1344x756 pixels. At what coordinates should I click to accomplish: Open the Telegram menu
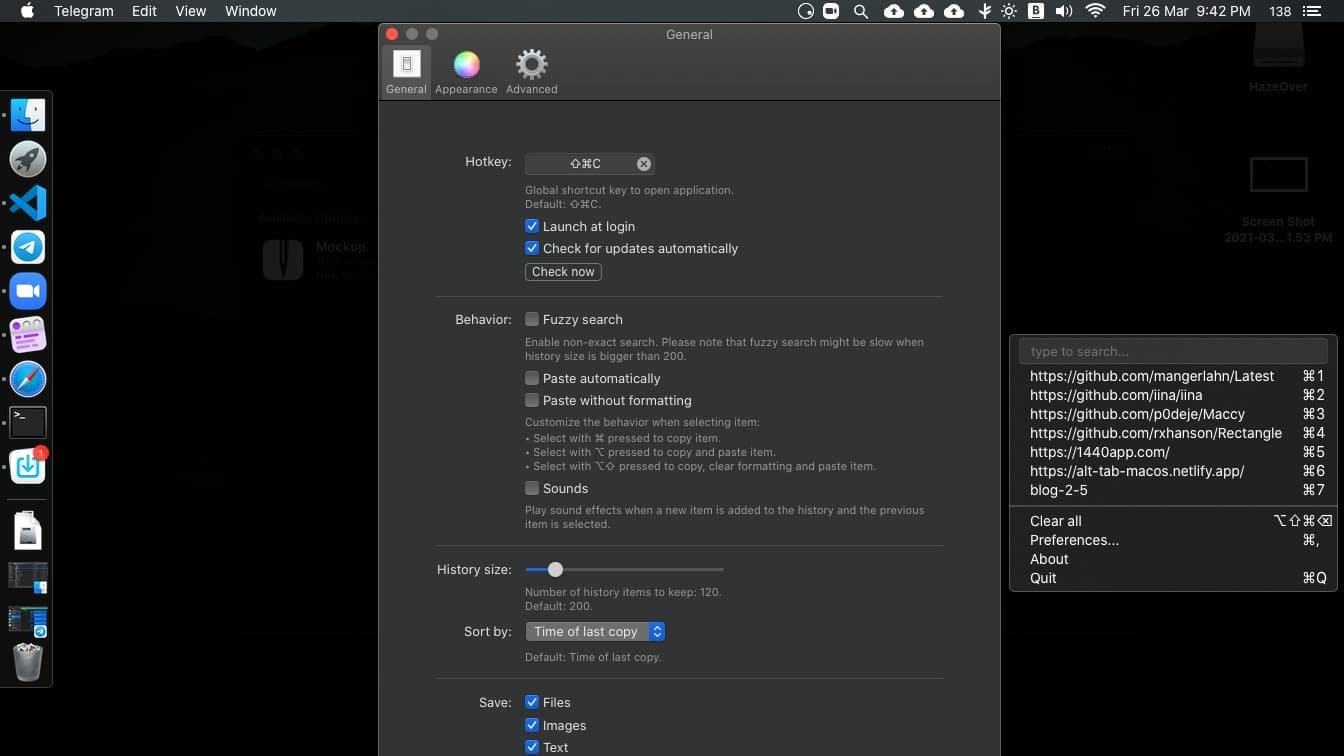point(83,11)
